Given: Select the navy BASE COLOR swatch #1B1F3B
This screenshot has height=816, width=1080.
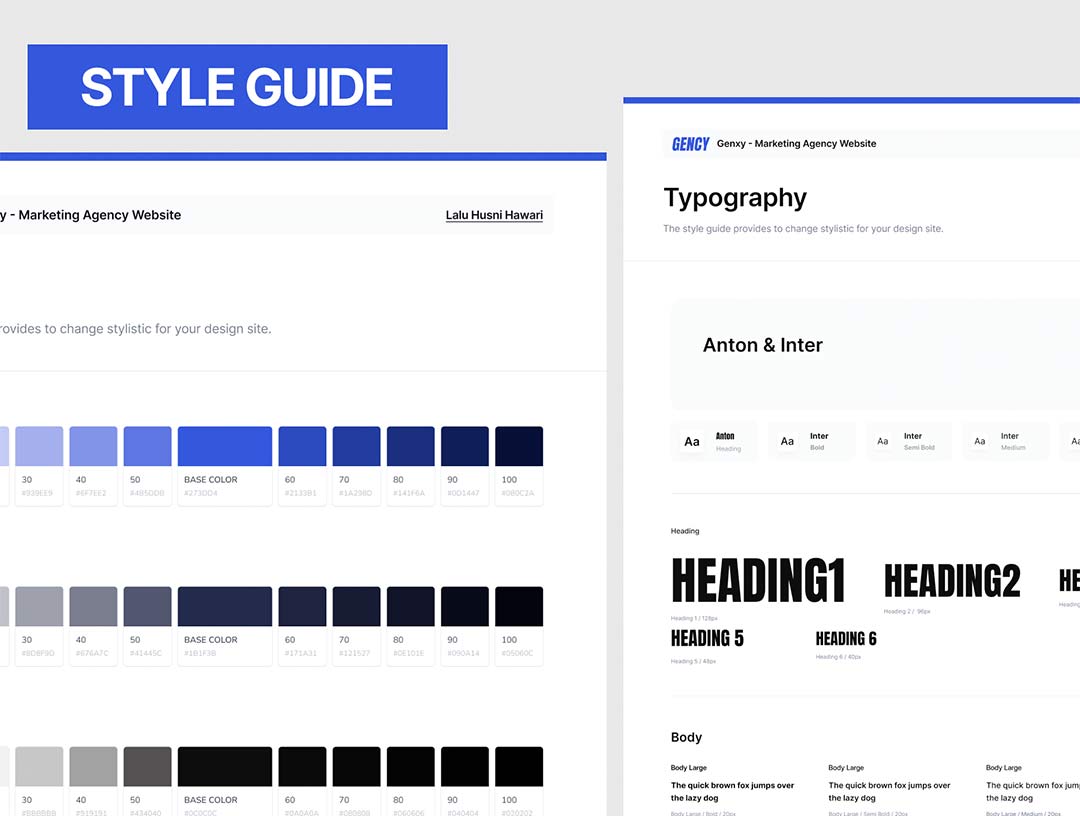Looking at the screenshot, I should 225,606.
